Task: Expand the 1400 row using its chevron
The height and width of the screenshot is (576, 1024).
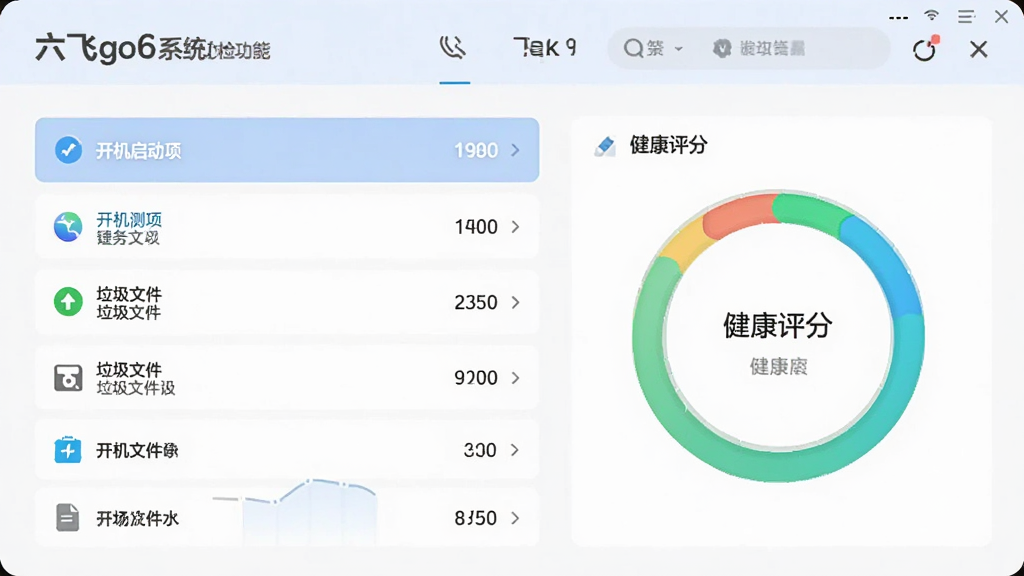Action: [515, 227]
